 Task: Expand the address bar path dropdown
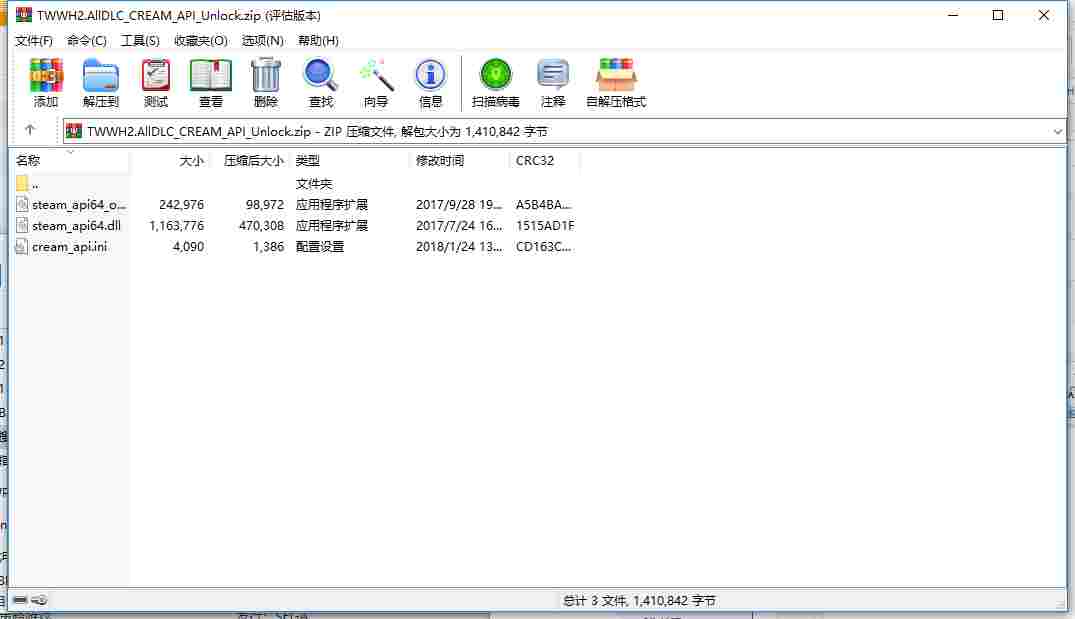click(x=1057, y=131)
